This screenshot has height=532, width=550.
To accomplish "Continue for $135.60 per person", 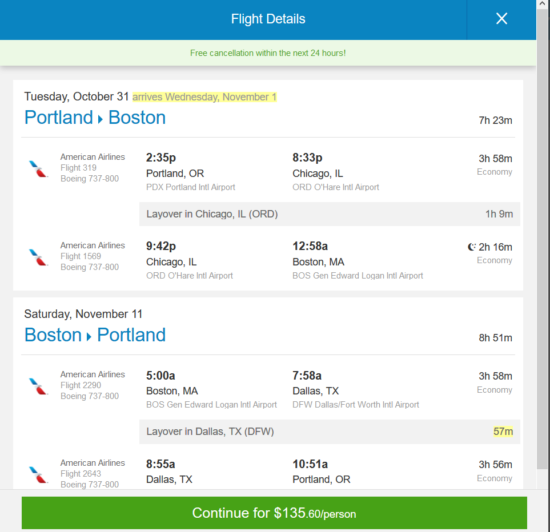I will (x=274, y=513).
